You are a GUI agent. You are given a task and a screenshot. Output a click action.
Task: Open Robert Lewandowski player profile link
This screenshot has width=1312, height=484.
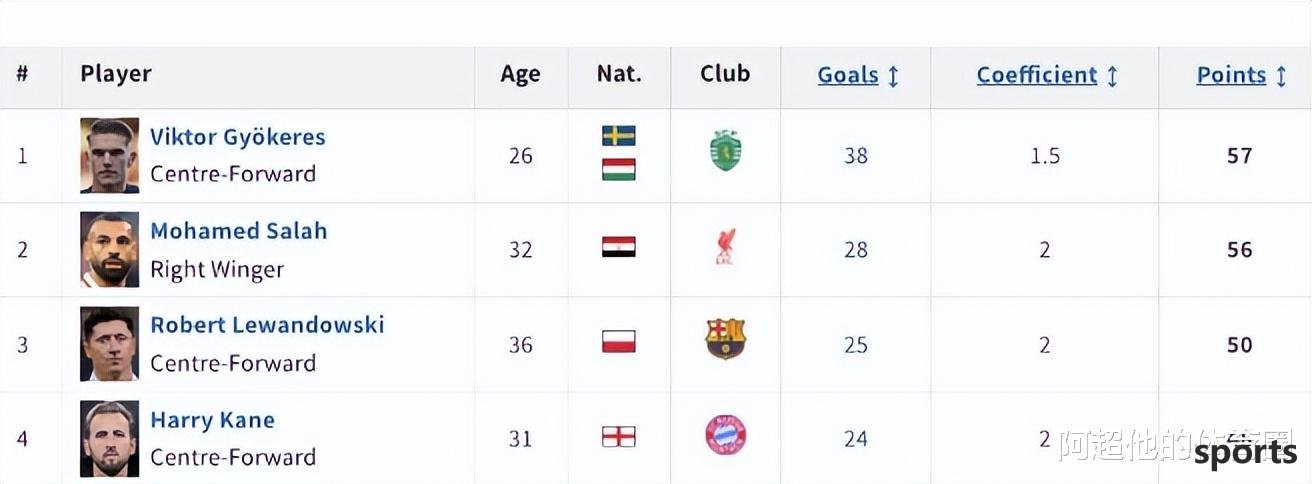267,325
